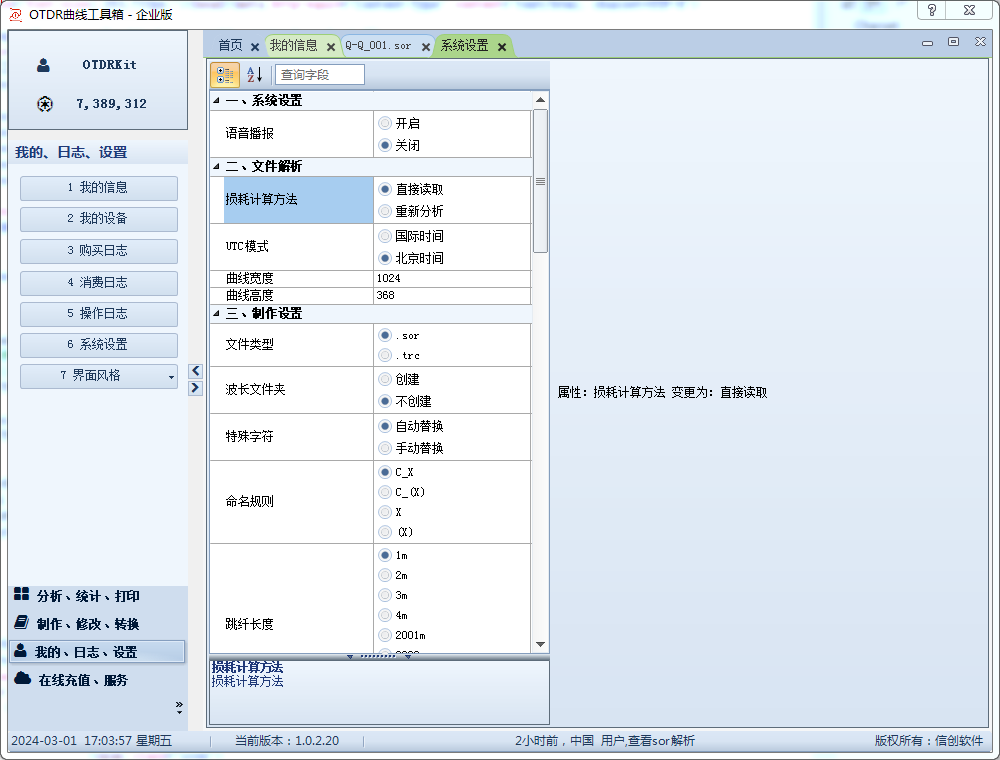Collapse the 一、系统设置 section
Screen dimensions: 1000x760
[217, 101]
